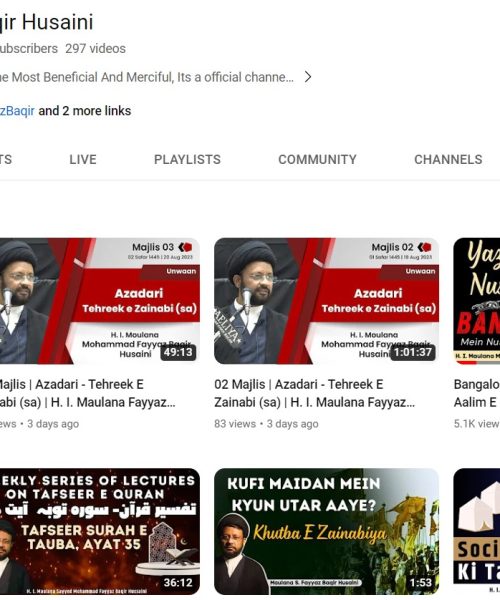This screenshot has width=500, height=600.
Task: Open the COMMUNITY tab
Action: tap(317, 160)
